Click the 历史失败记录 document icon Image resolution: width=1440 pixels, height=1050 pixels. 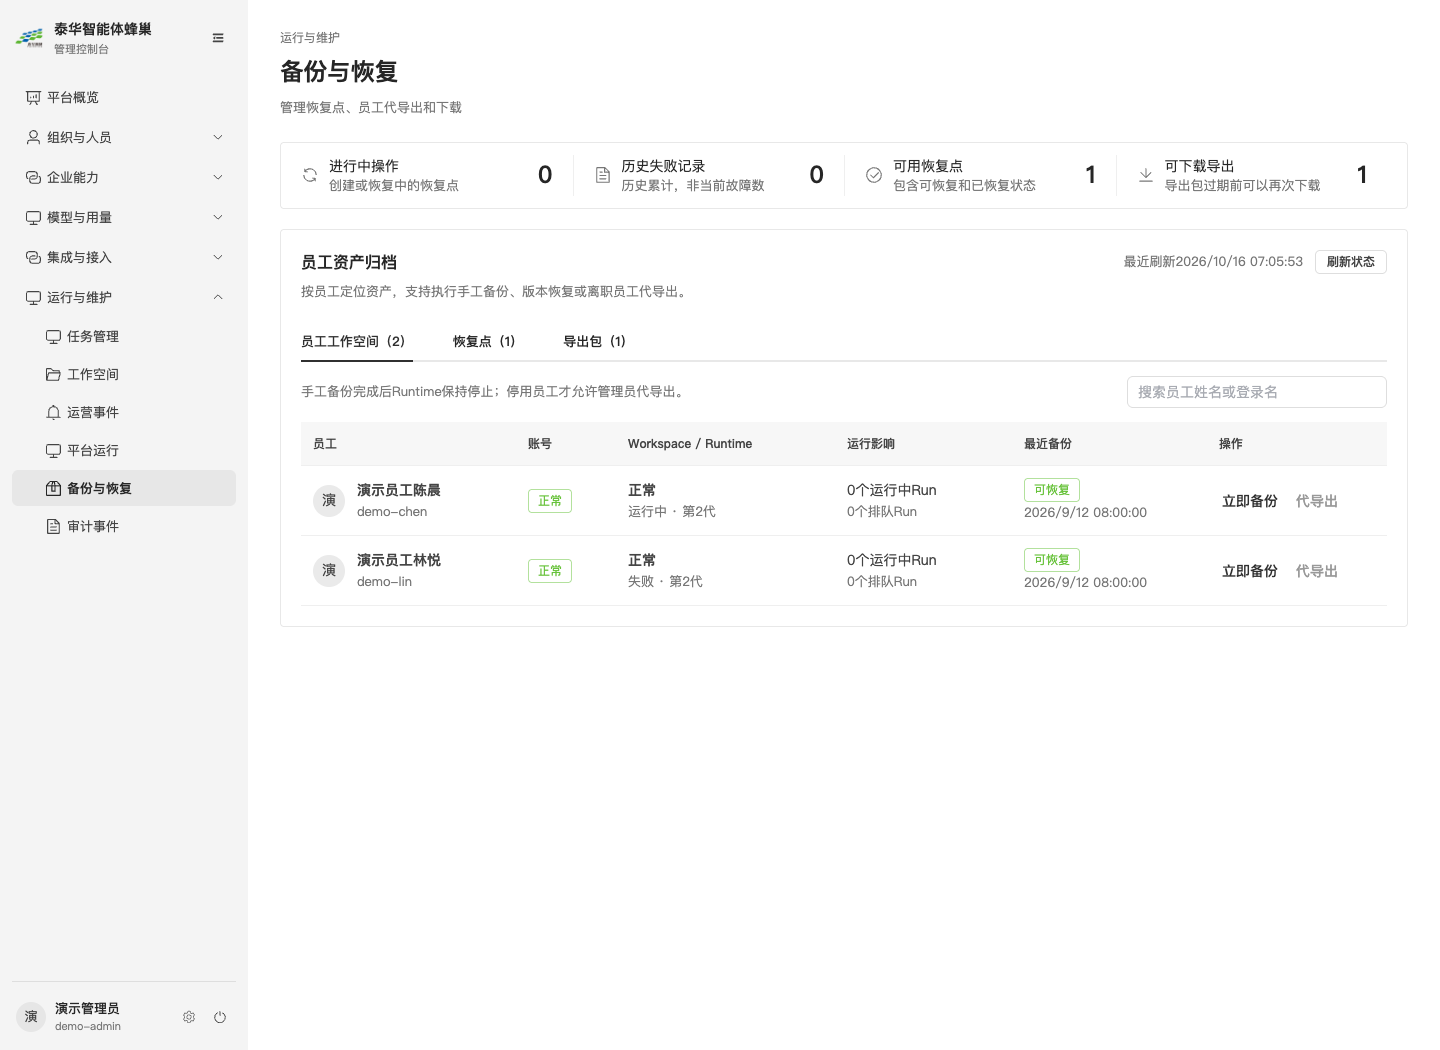(602, 175)
